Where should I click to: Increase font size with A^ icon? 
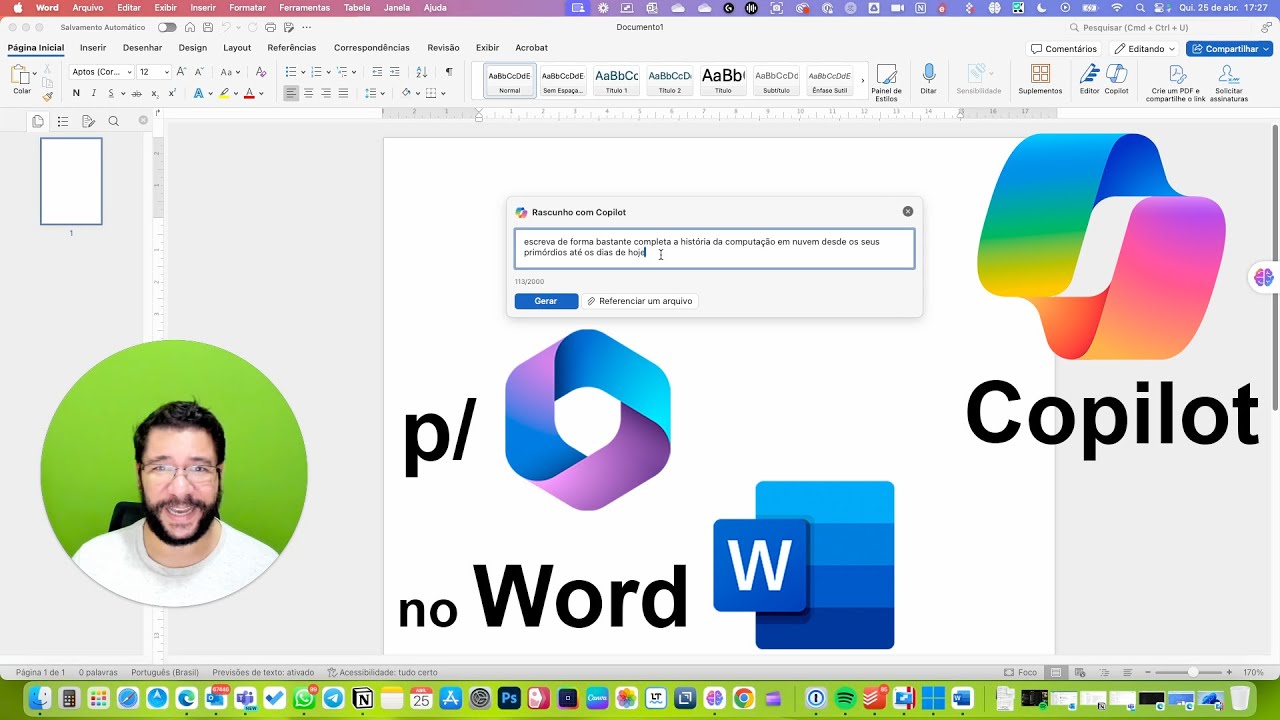(x=181, y=72)
